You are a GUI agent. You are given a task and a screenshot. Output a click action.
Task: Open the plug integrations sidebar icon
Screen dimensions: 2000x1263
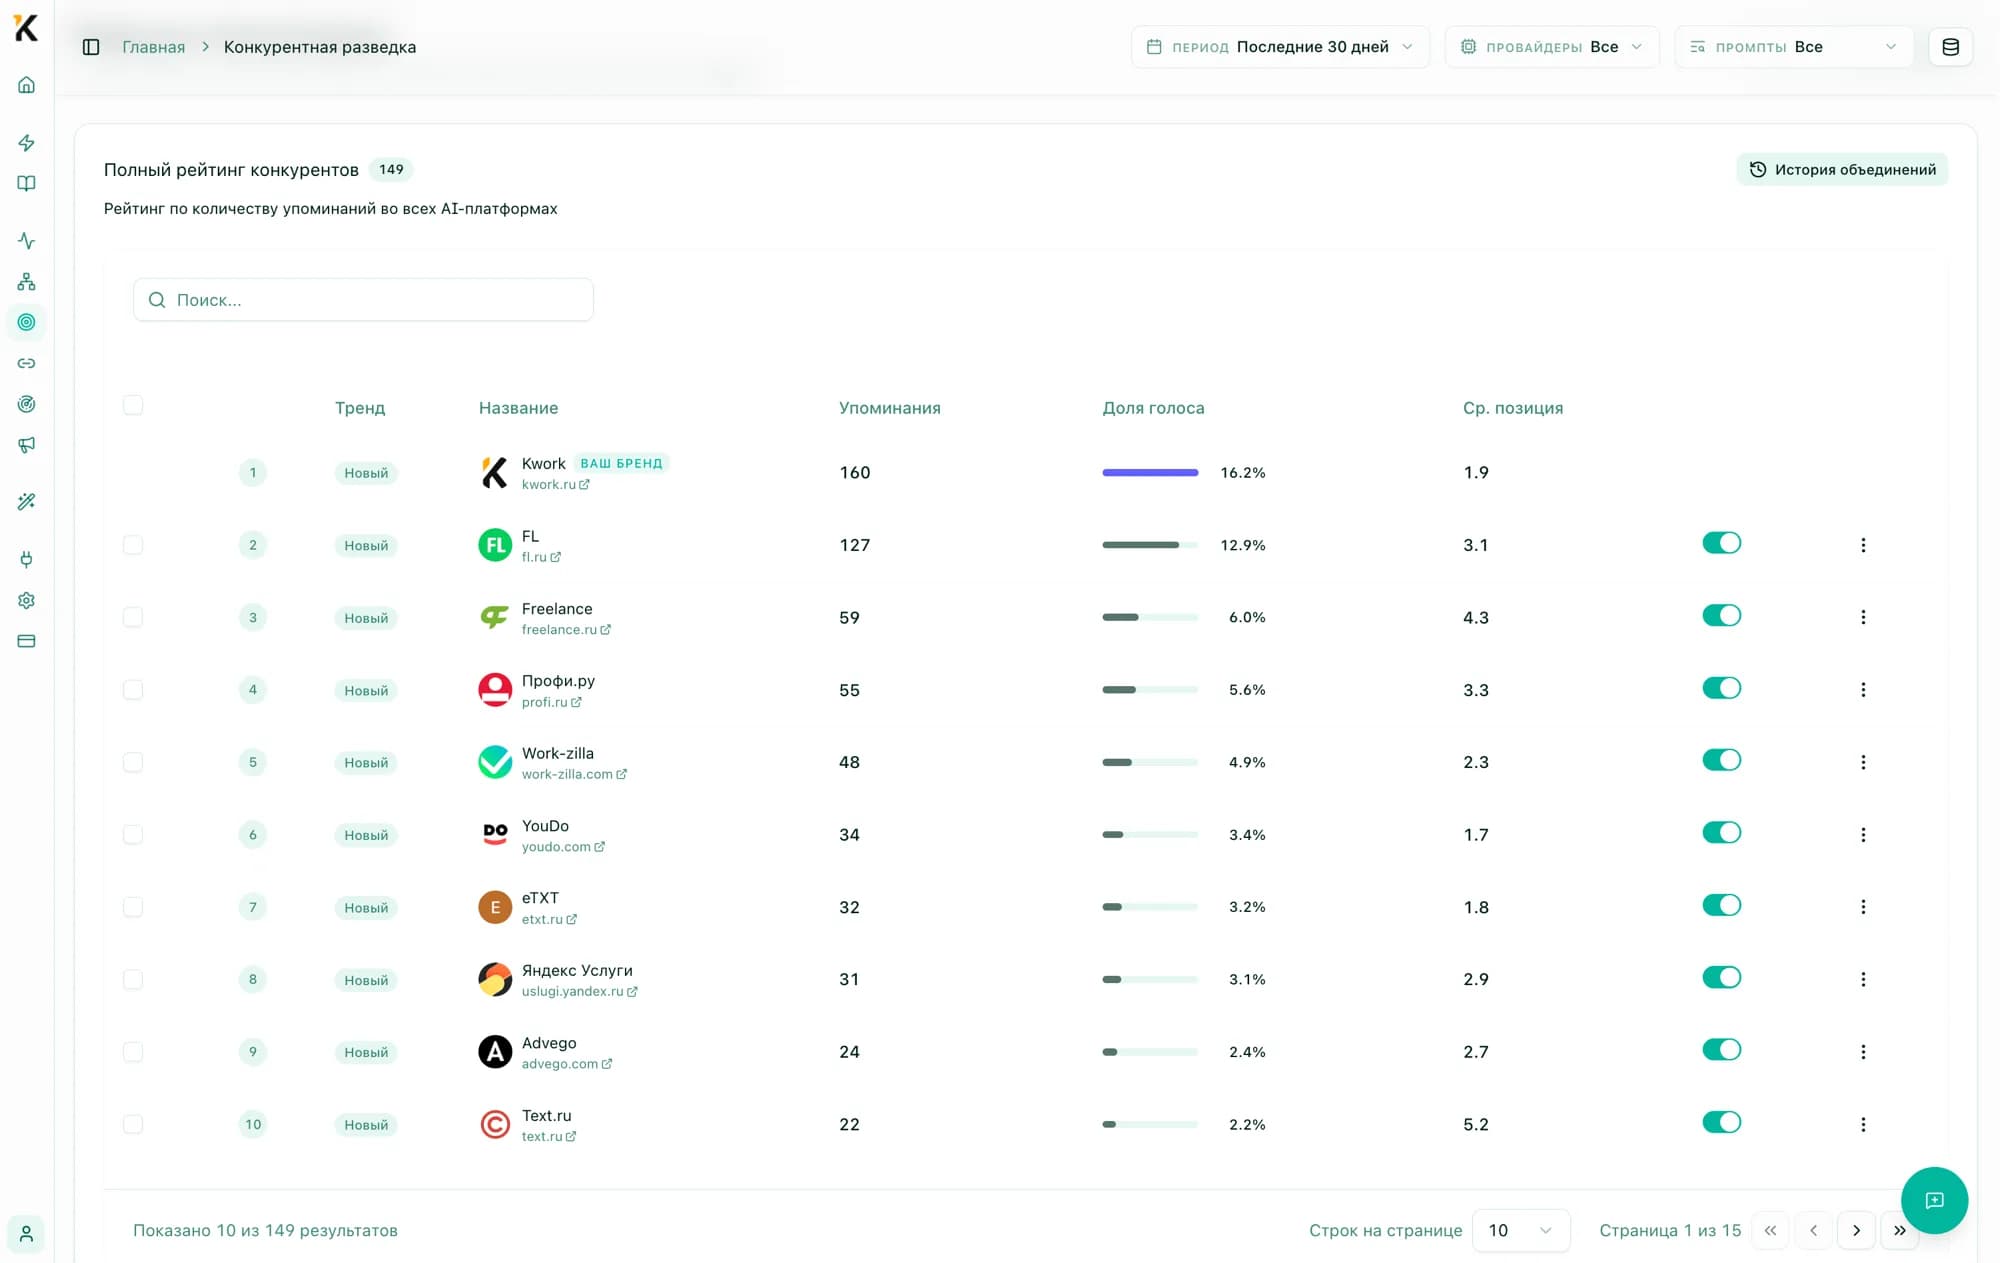[x=27, y=559]
